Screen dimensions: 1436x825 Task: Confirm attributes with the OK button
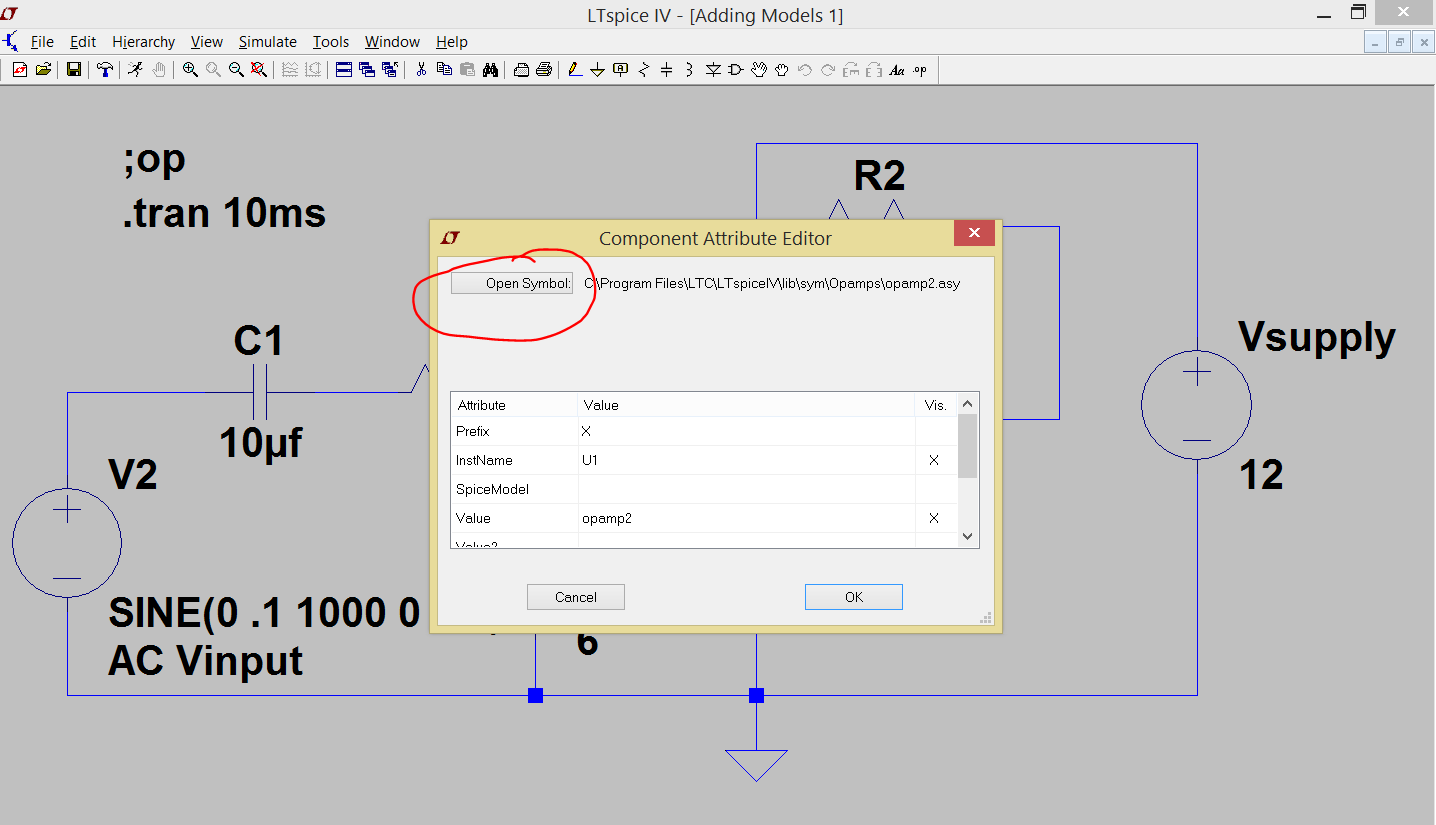point(854,597)
